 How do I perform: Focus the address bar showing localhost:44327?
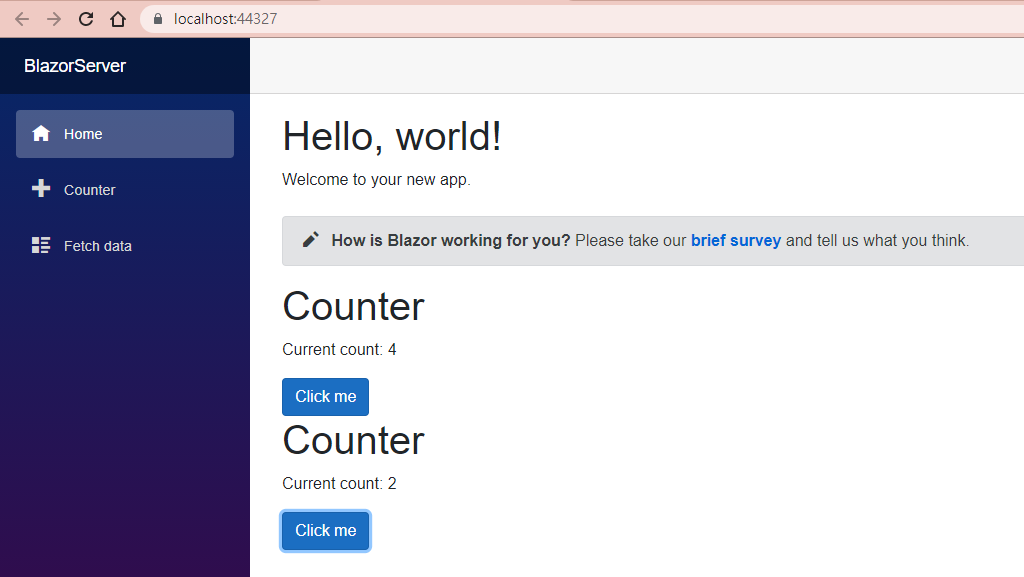tap(581, 19)
